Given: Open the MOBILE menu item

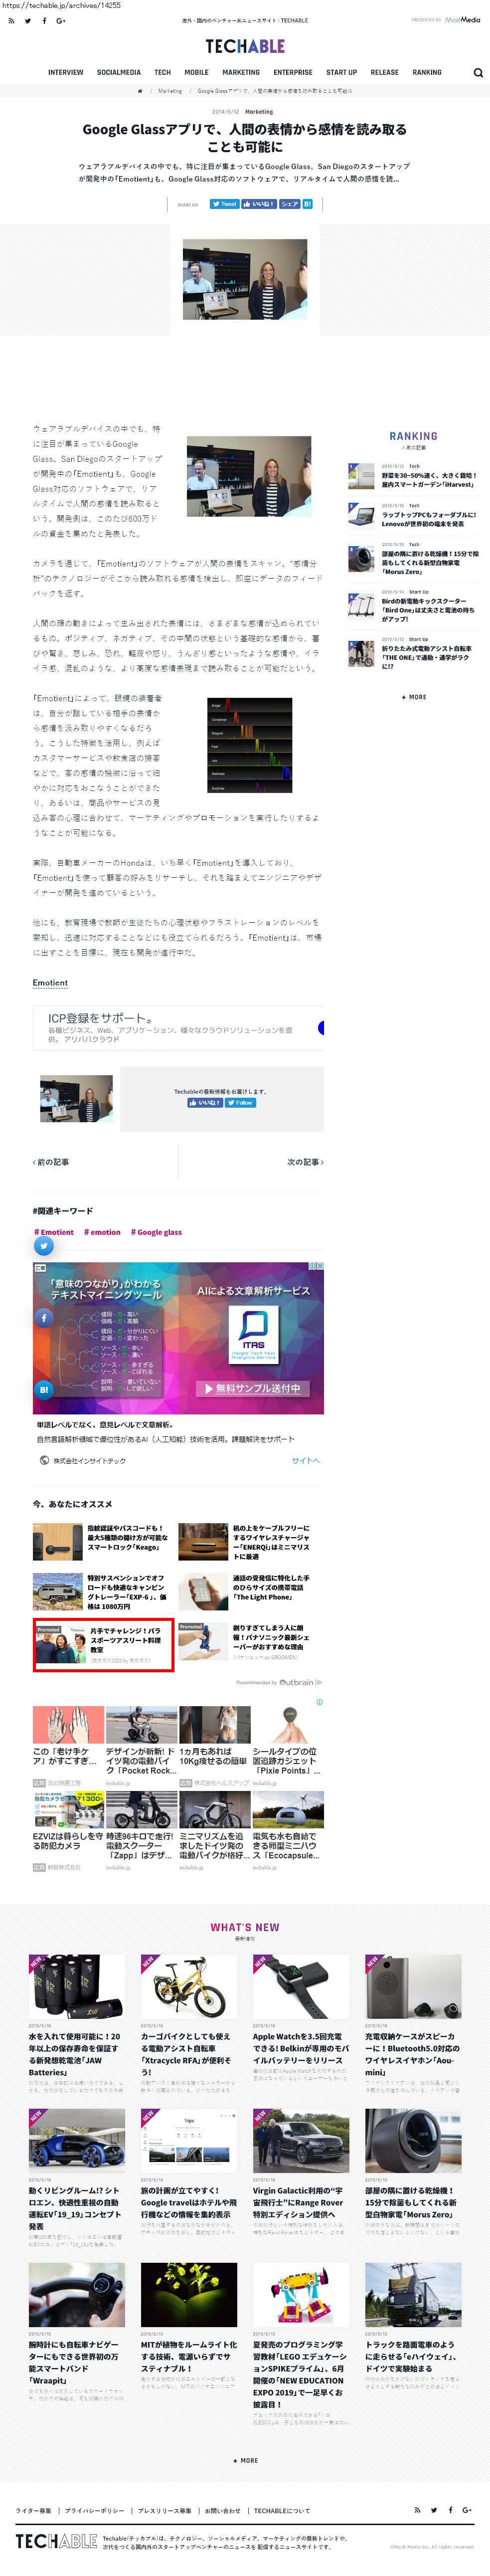Looking at the screenshot, I should pos(197,72).
